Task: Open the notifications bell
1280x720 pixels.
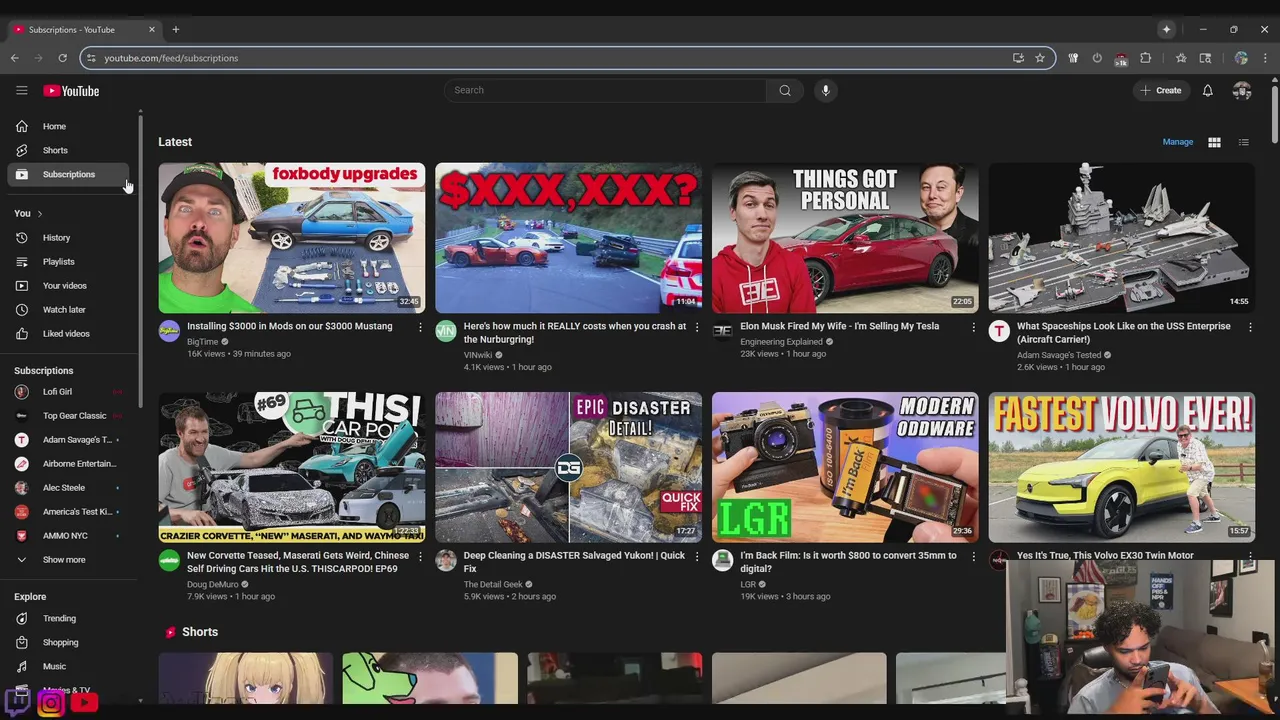Action: (1207, 90)
